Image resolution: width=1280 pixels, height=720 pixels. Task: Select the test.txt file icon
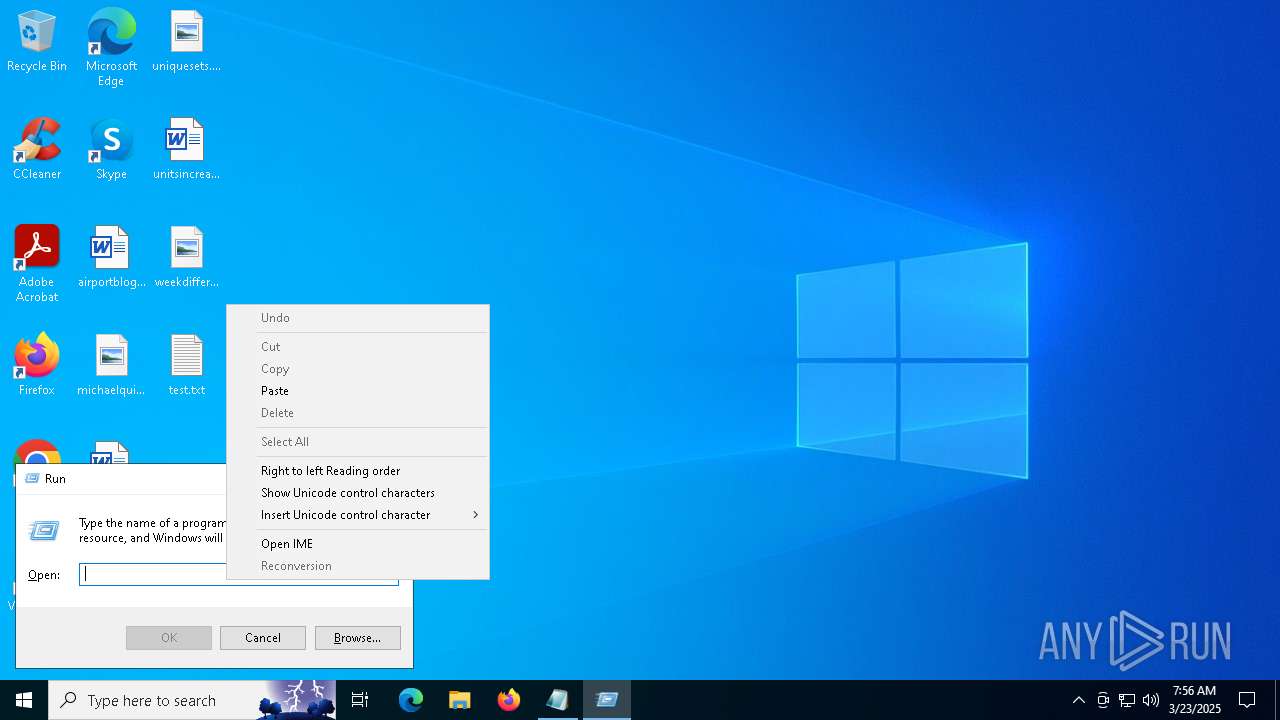click(186, 365)
